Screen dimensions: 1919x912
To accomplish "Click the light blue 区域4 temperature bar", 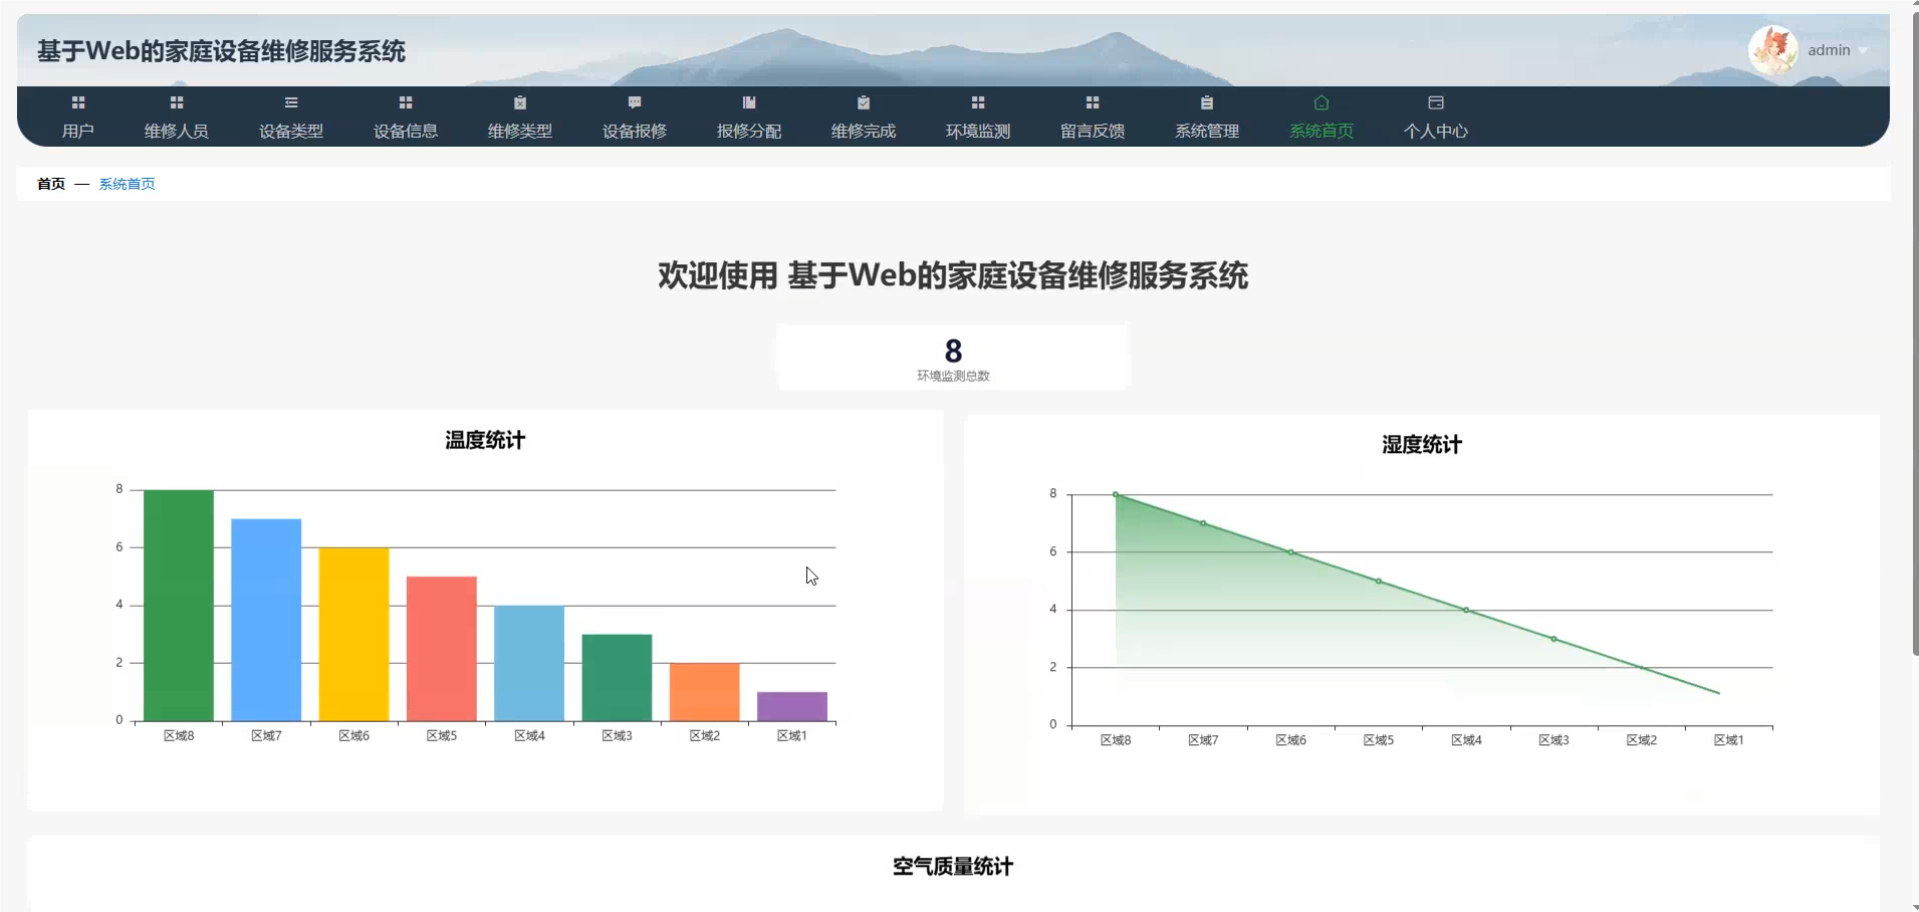I will (x=529, y=663).
